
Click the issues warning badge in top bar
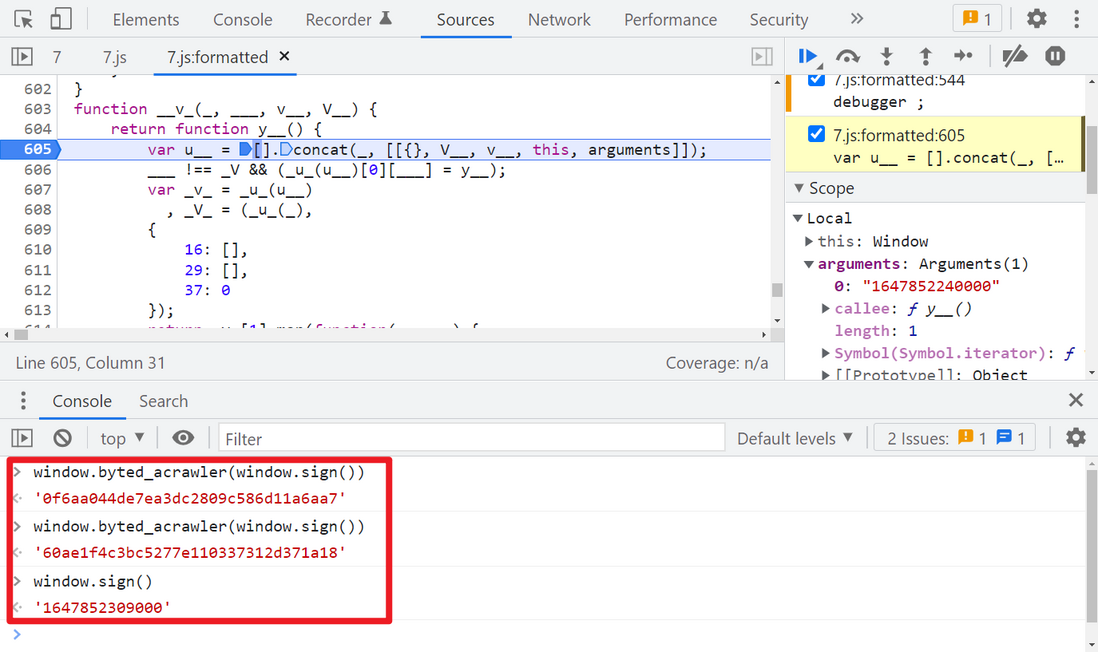coord(977,19)
